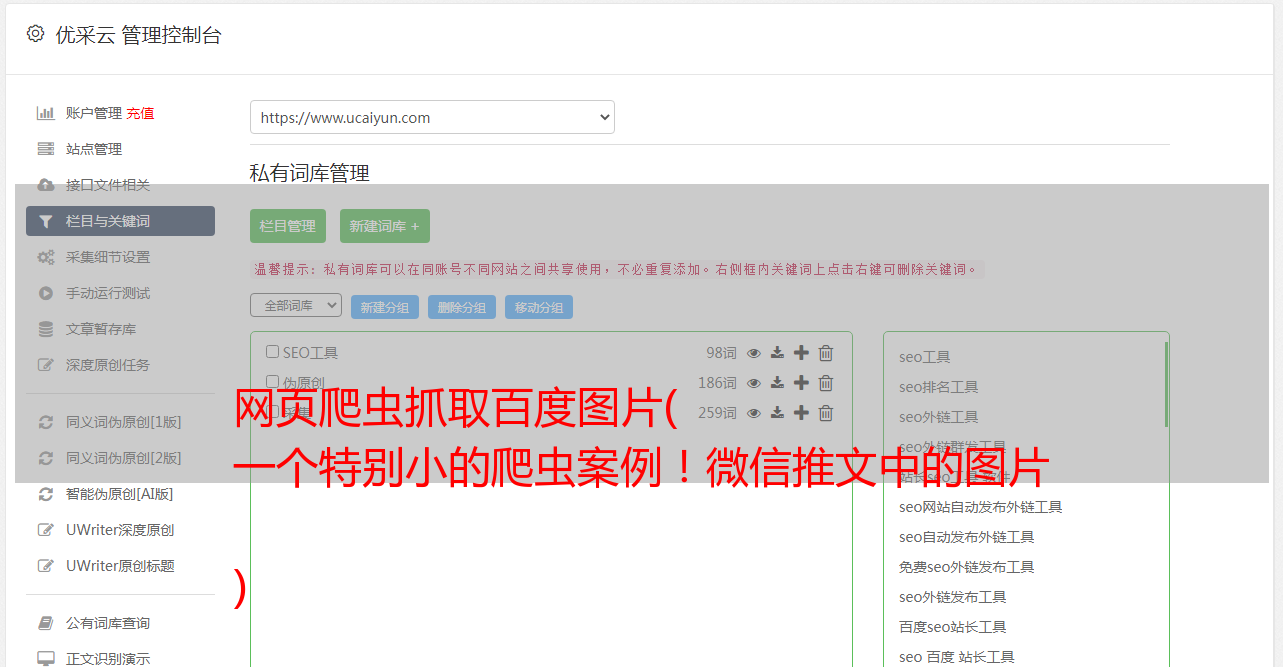
Task: Click the 新建词库 + button
Action: tap(385, 226)
